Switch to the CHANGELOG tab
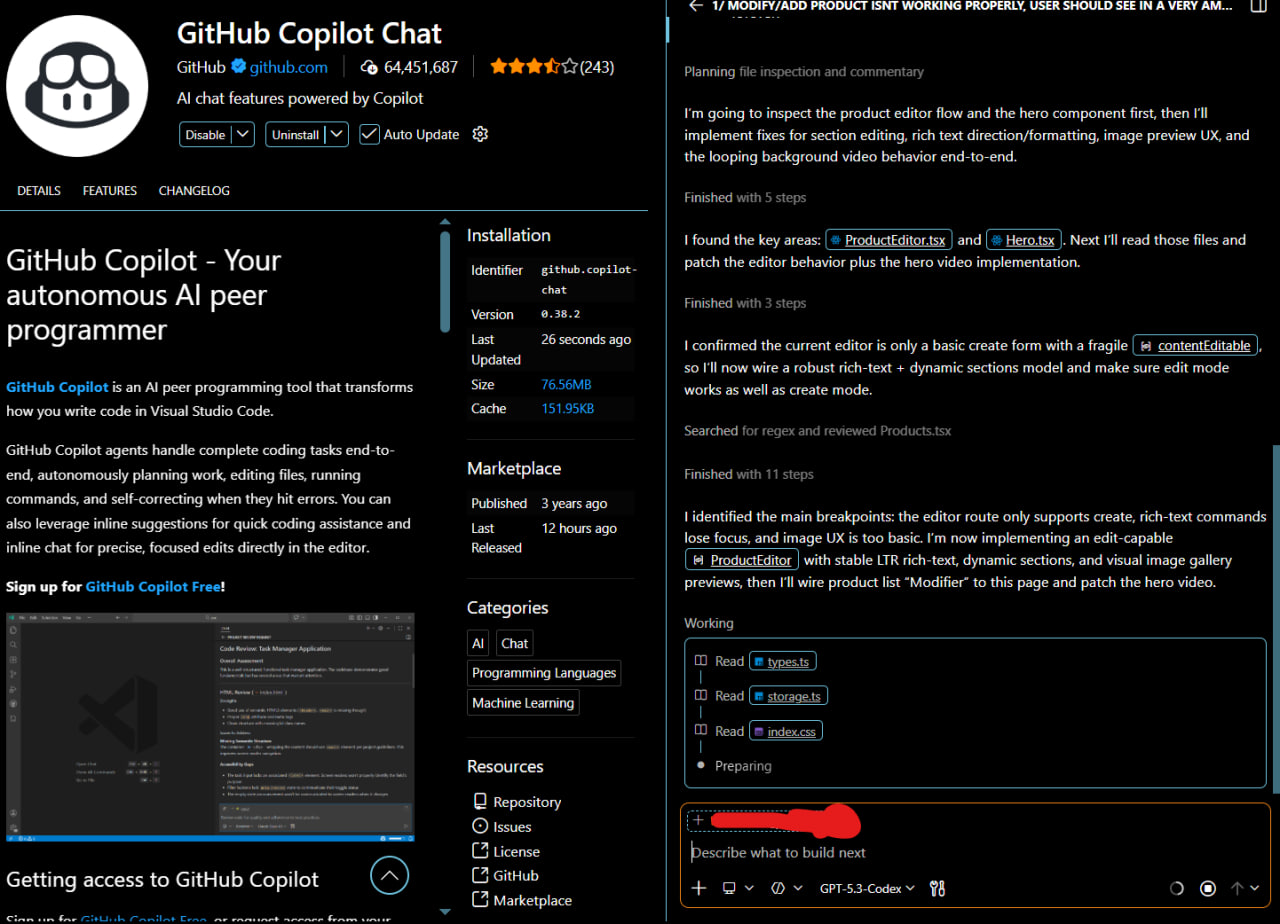The width and height of the screenshot is (1280, 924). coord(194,191)
